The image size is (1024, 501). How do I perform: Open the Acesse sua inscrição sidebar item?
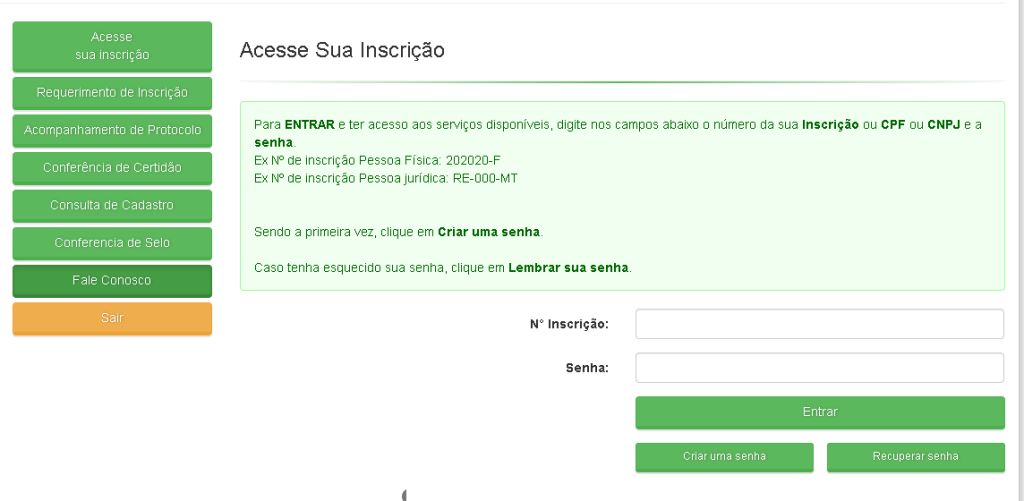[x=112, y=46]
